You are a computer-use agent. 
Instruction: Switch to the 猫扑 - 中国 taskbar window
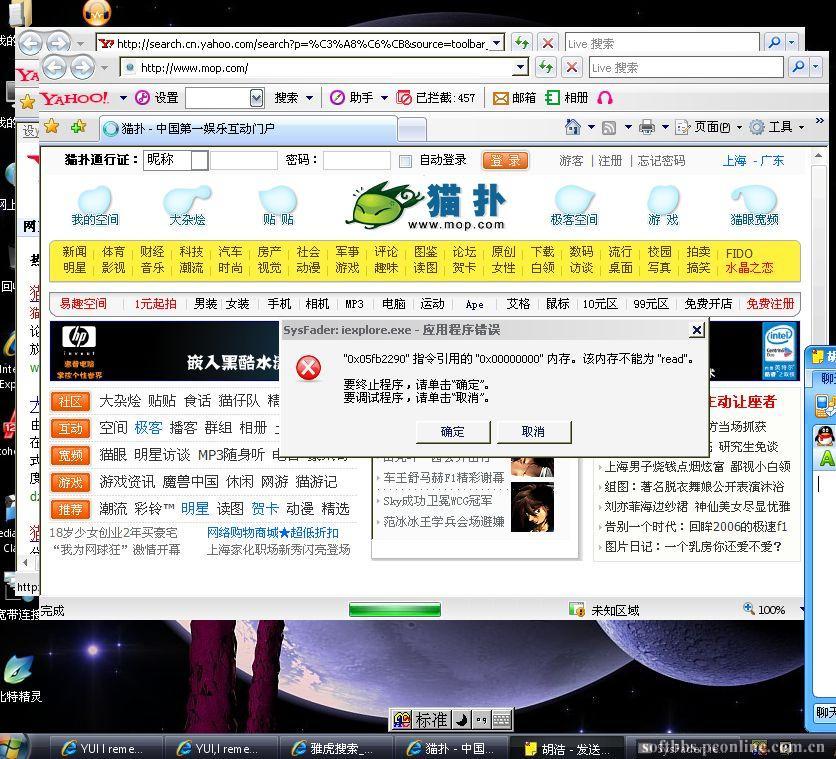pos(451,748)
